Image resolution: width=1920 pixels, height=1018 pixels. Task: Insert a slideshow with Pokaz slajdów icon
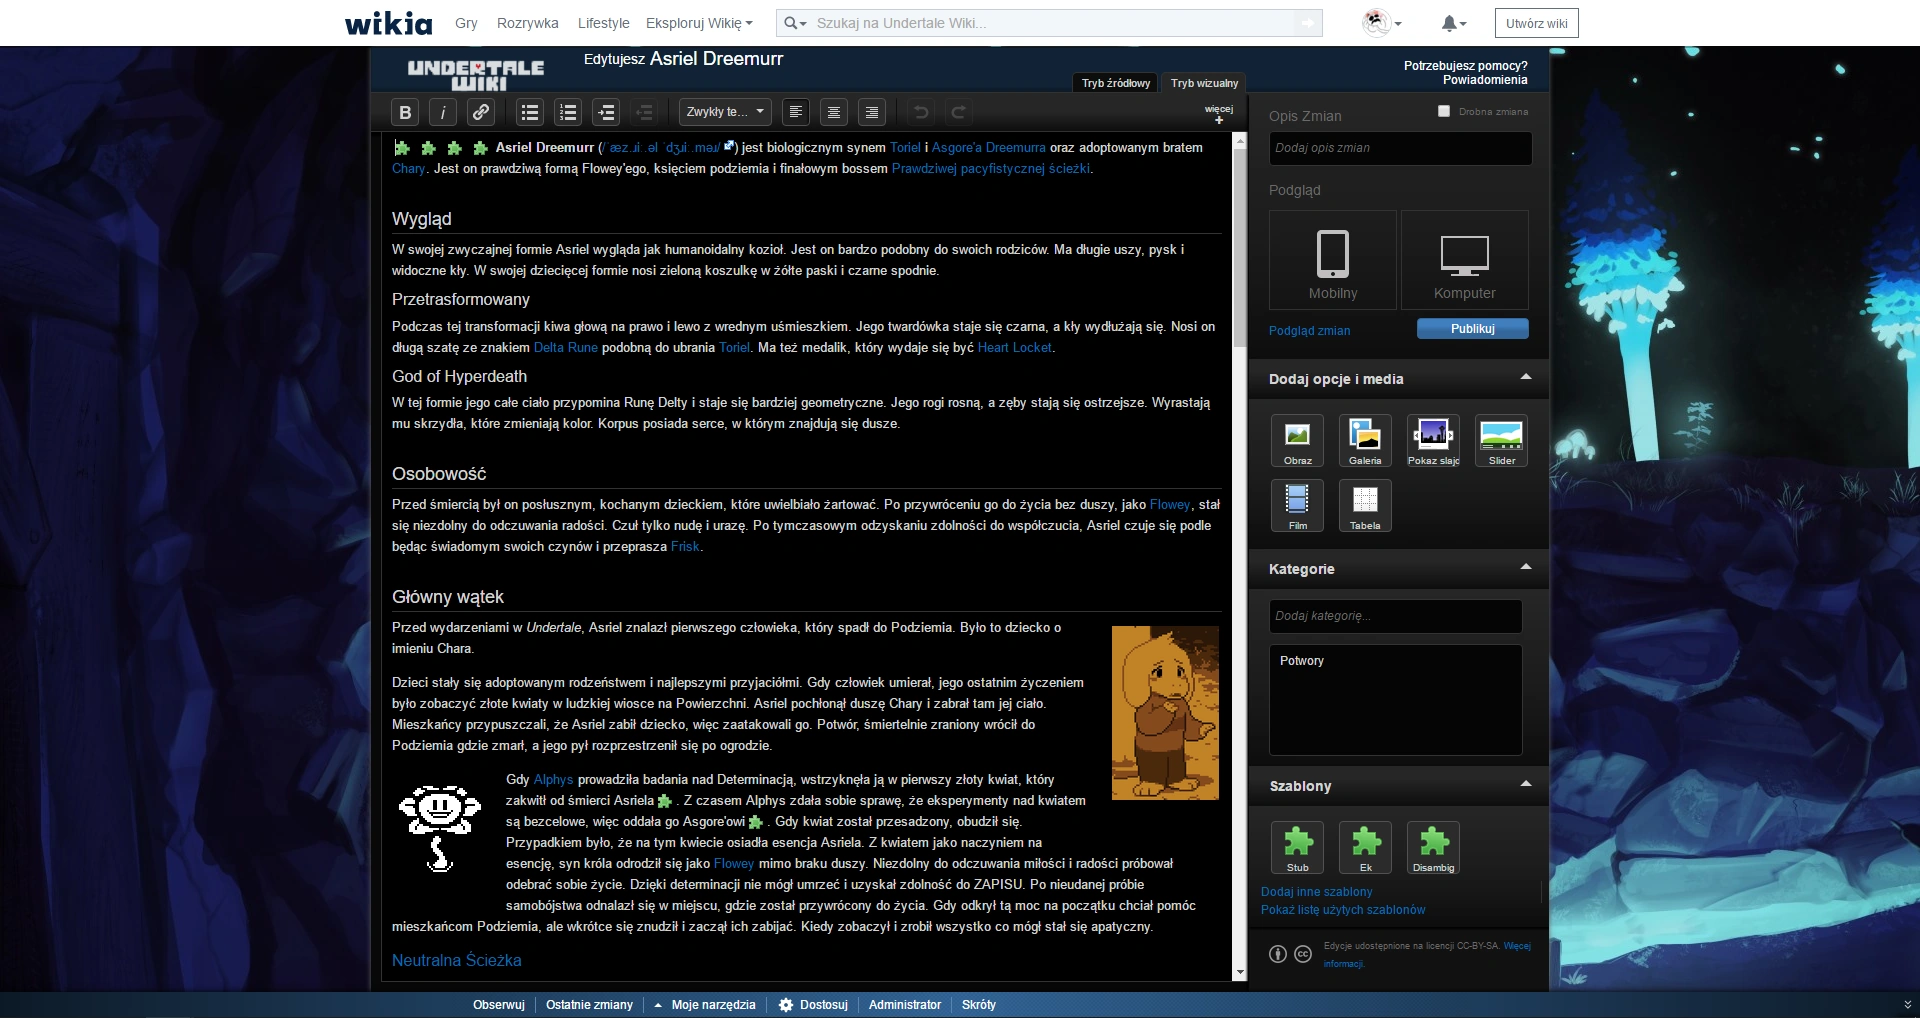coord(1433,441)
